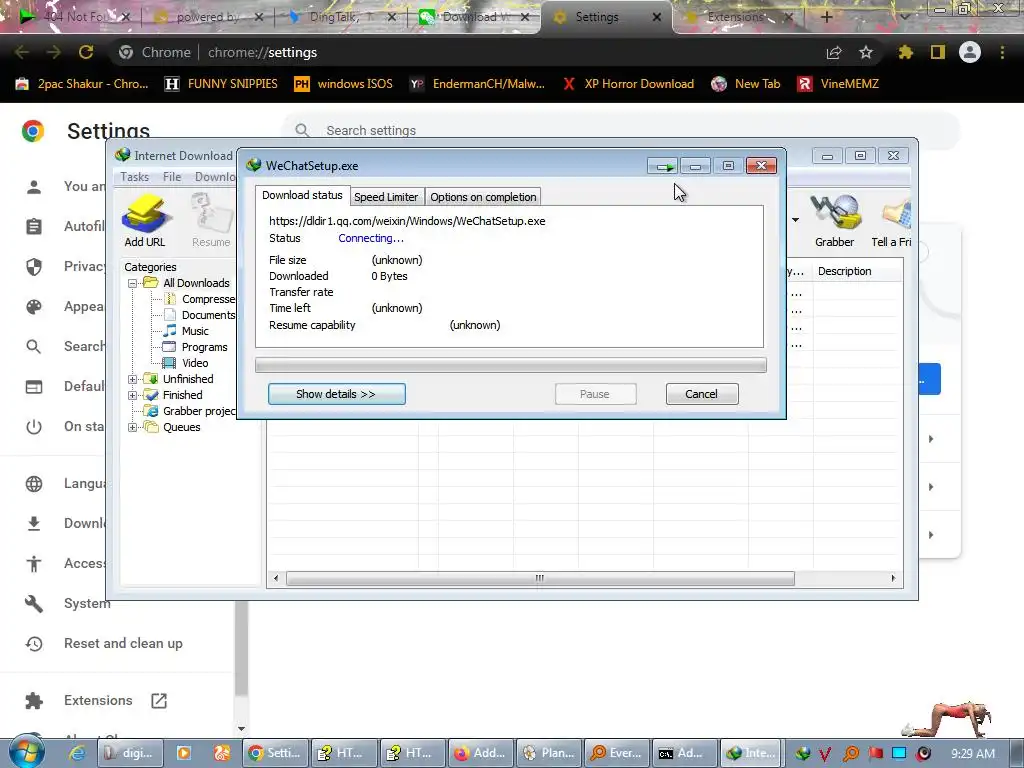Screen dimensions: 1024x768
Task: Open the File menu in IDM
Action: click(172, 177)
